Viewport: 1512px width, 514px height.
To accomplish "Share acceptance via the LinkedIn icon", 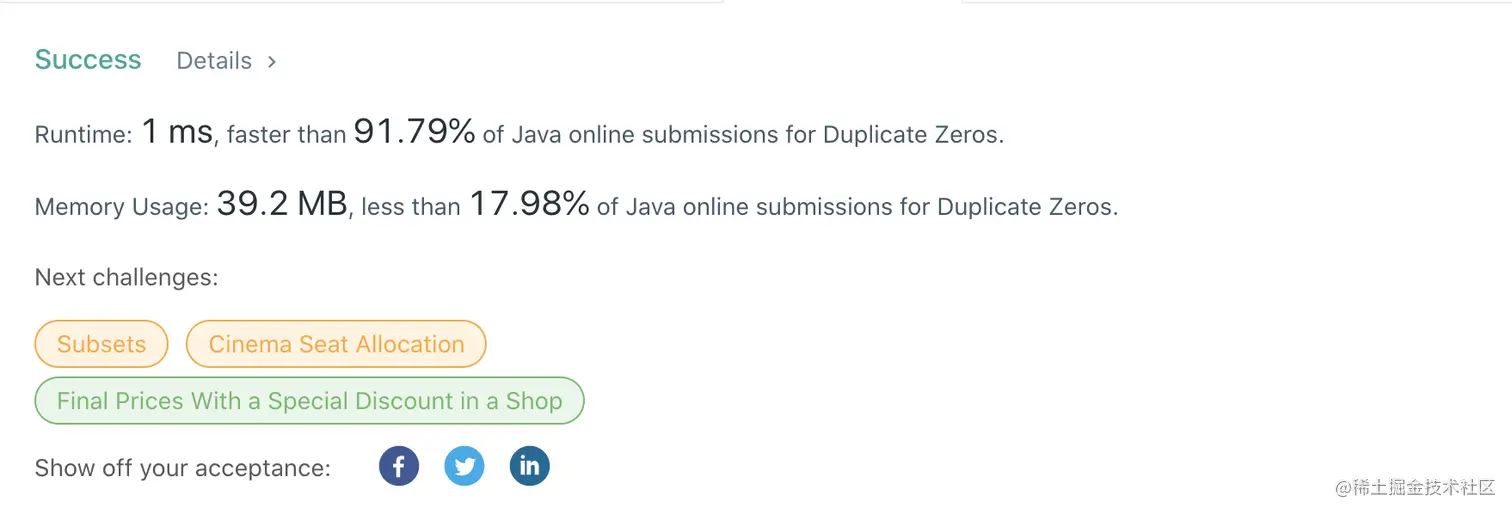I will 529,466.
